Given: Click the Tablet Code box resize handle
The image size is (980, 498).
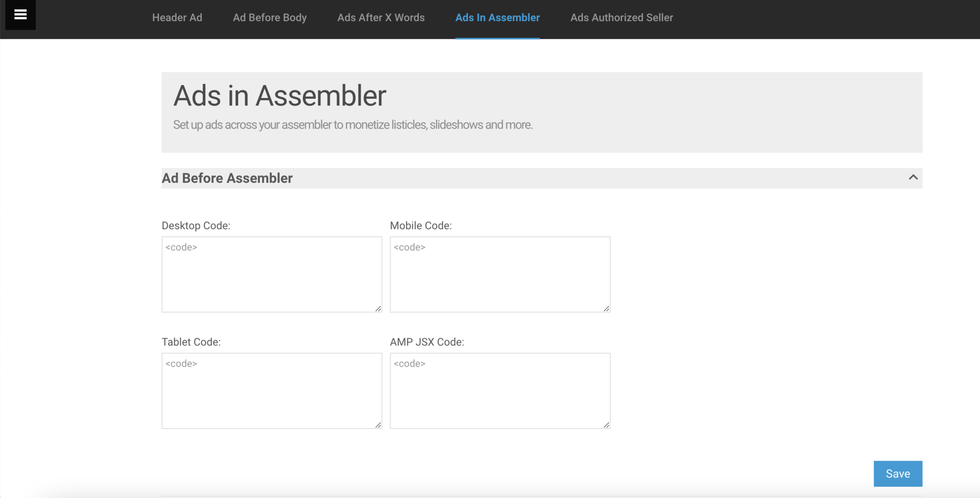Looking at the screenshot, I should click(x=378, y=424).
